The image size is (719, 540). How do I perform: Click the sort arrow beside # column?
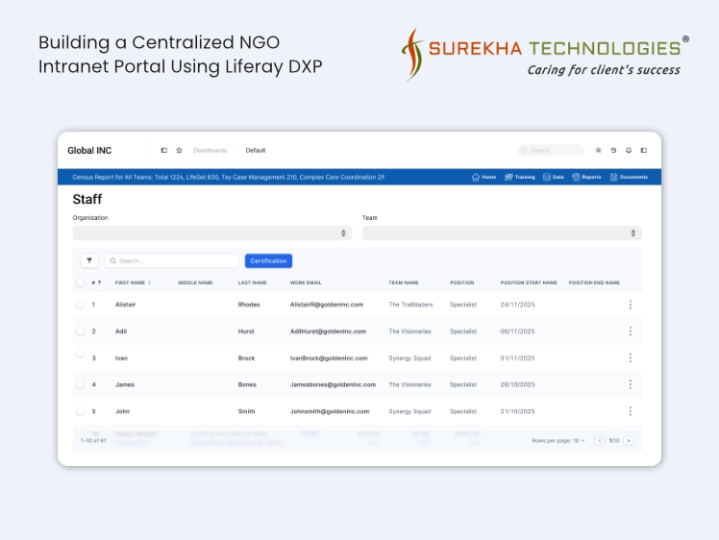100,282
